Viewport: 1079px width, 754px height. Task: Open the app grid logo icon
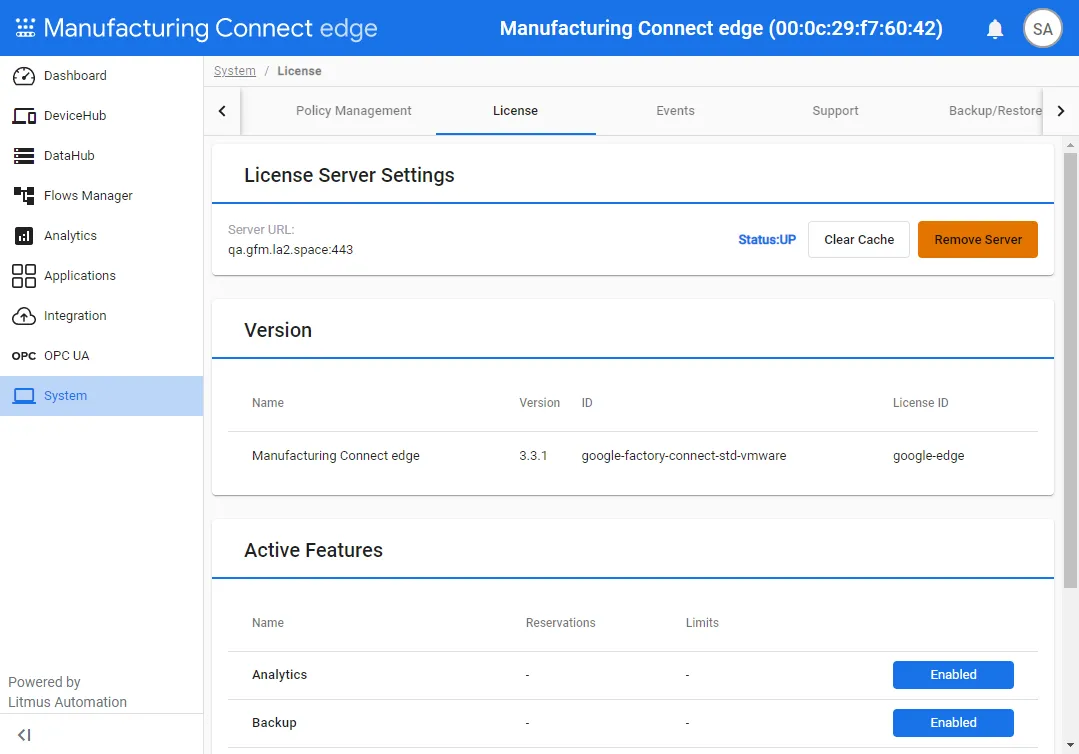pyautogui.click(x=25, y=28)
